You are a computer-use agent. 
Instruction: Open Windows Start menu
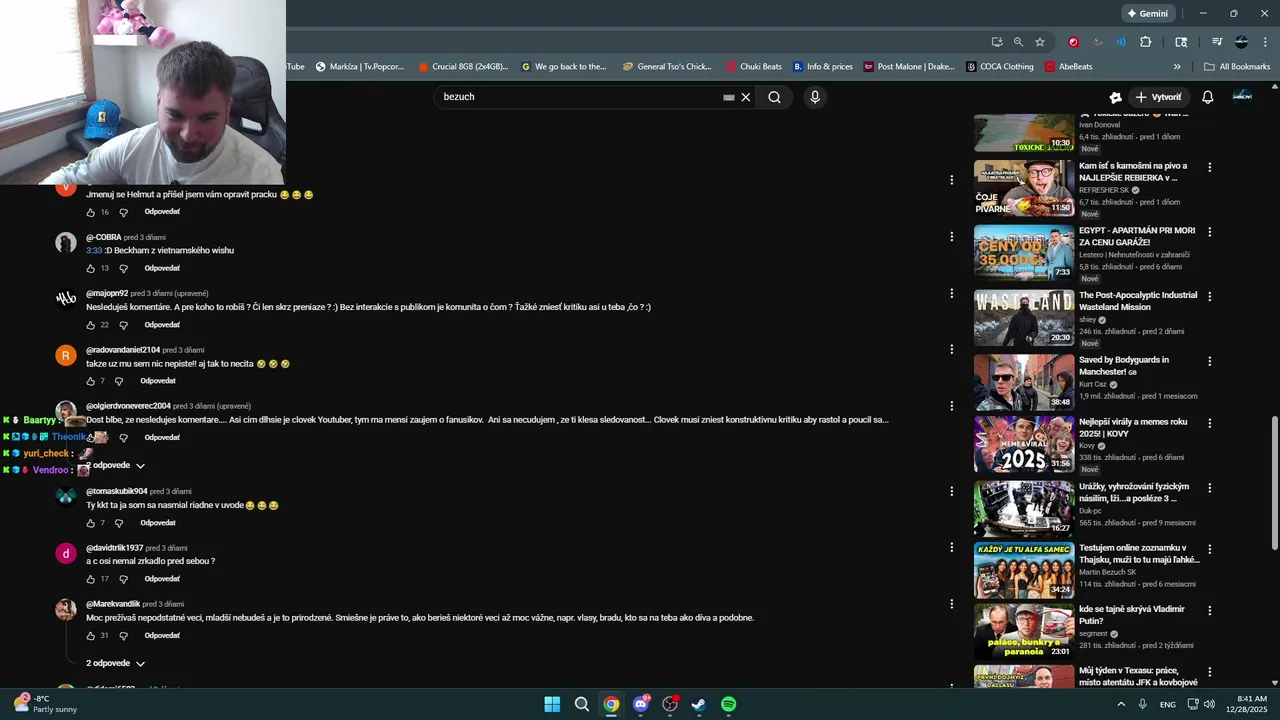(x=552, y=704)
